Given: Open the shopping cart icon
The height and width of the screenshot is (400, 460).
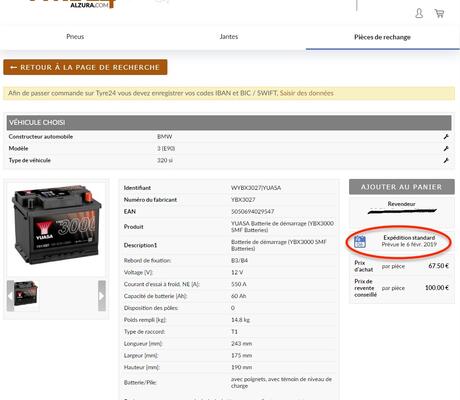Looking at the screenshot, I should click(439, 13).
